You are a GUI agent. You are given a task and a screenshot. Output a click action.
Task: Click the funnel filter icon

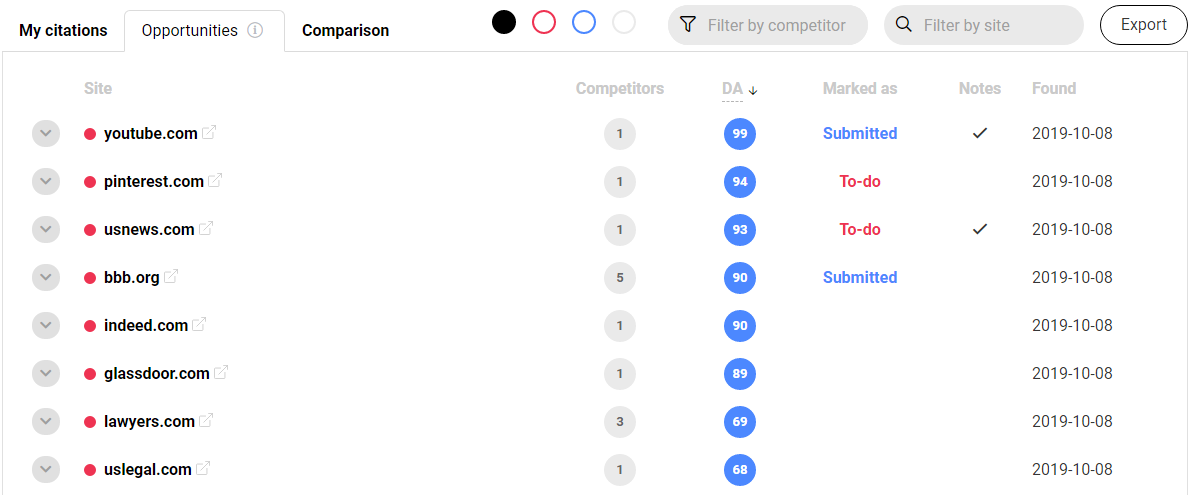pos(688,25)
